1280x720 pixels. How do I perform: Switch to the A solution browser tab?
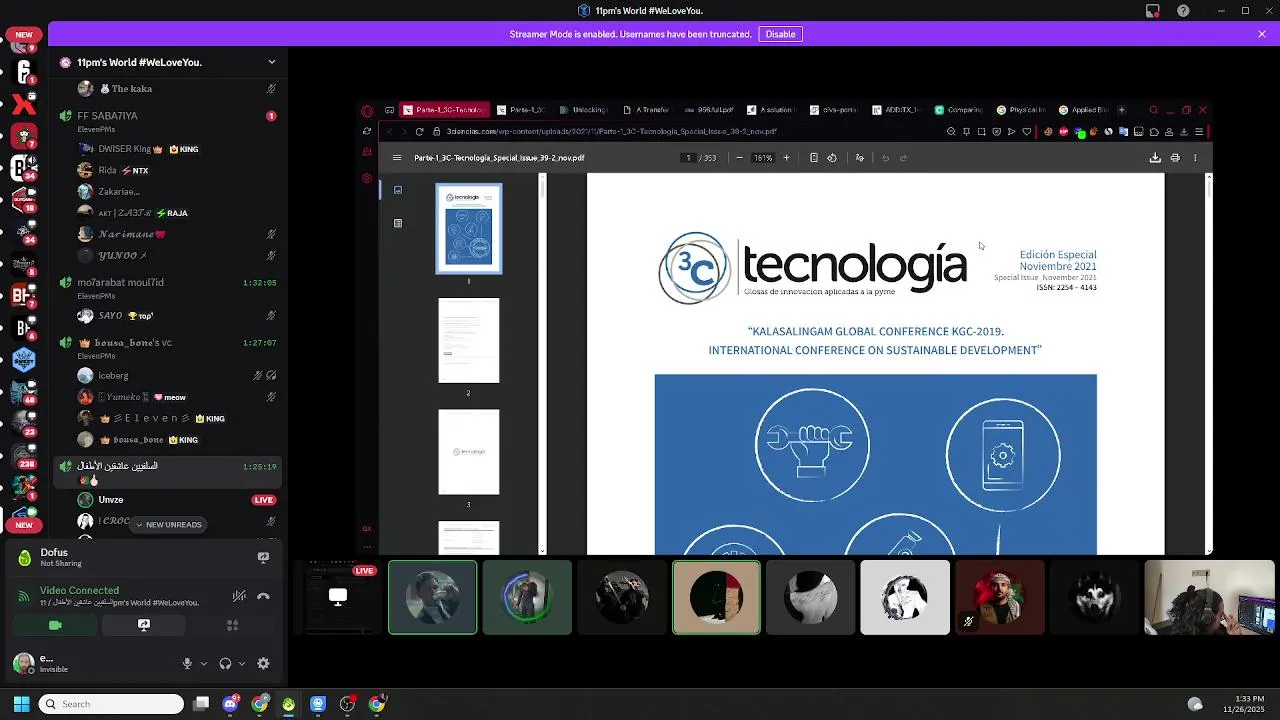[769, 110]
